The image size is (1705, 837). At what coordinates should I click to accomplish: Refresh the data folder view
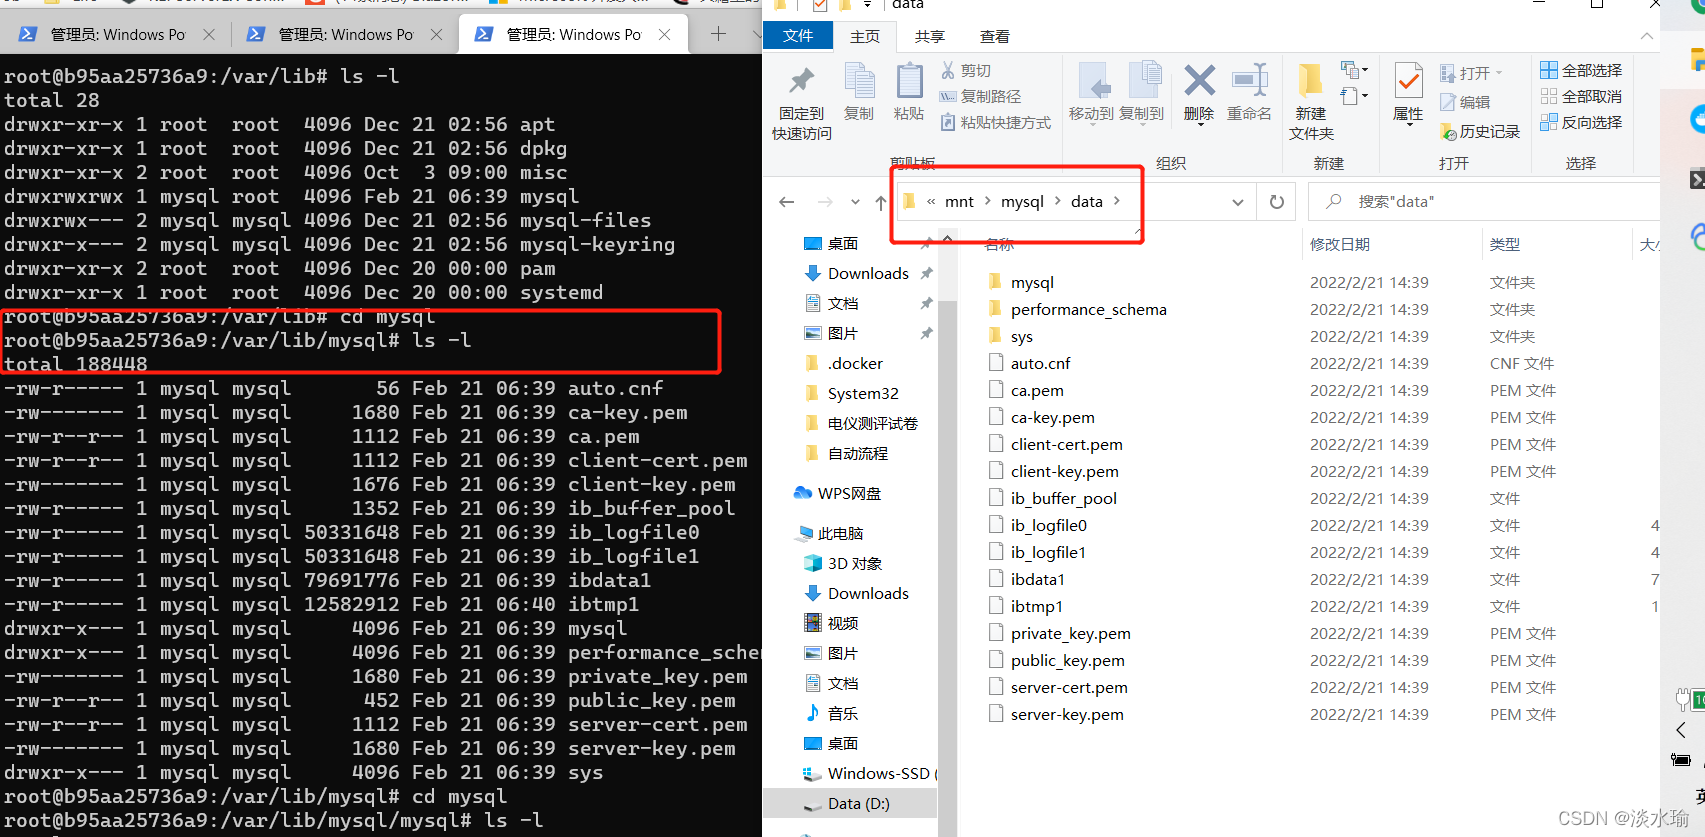[x=1277, y=202]
